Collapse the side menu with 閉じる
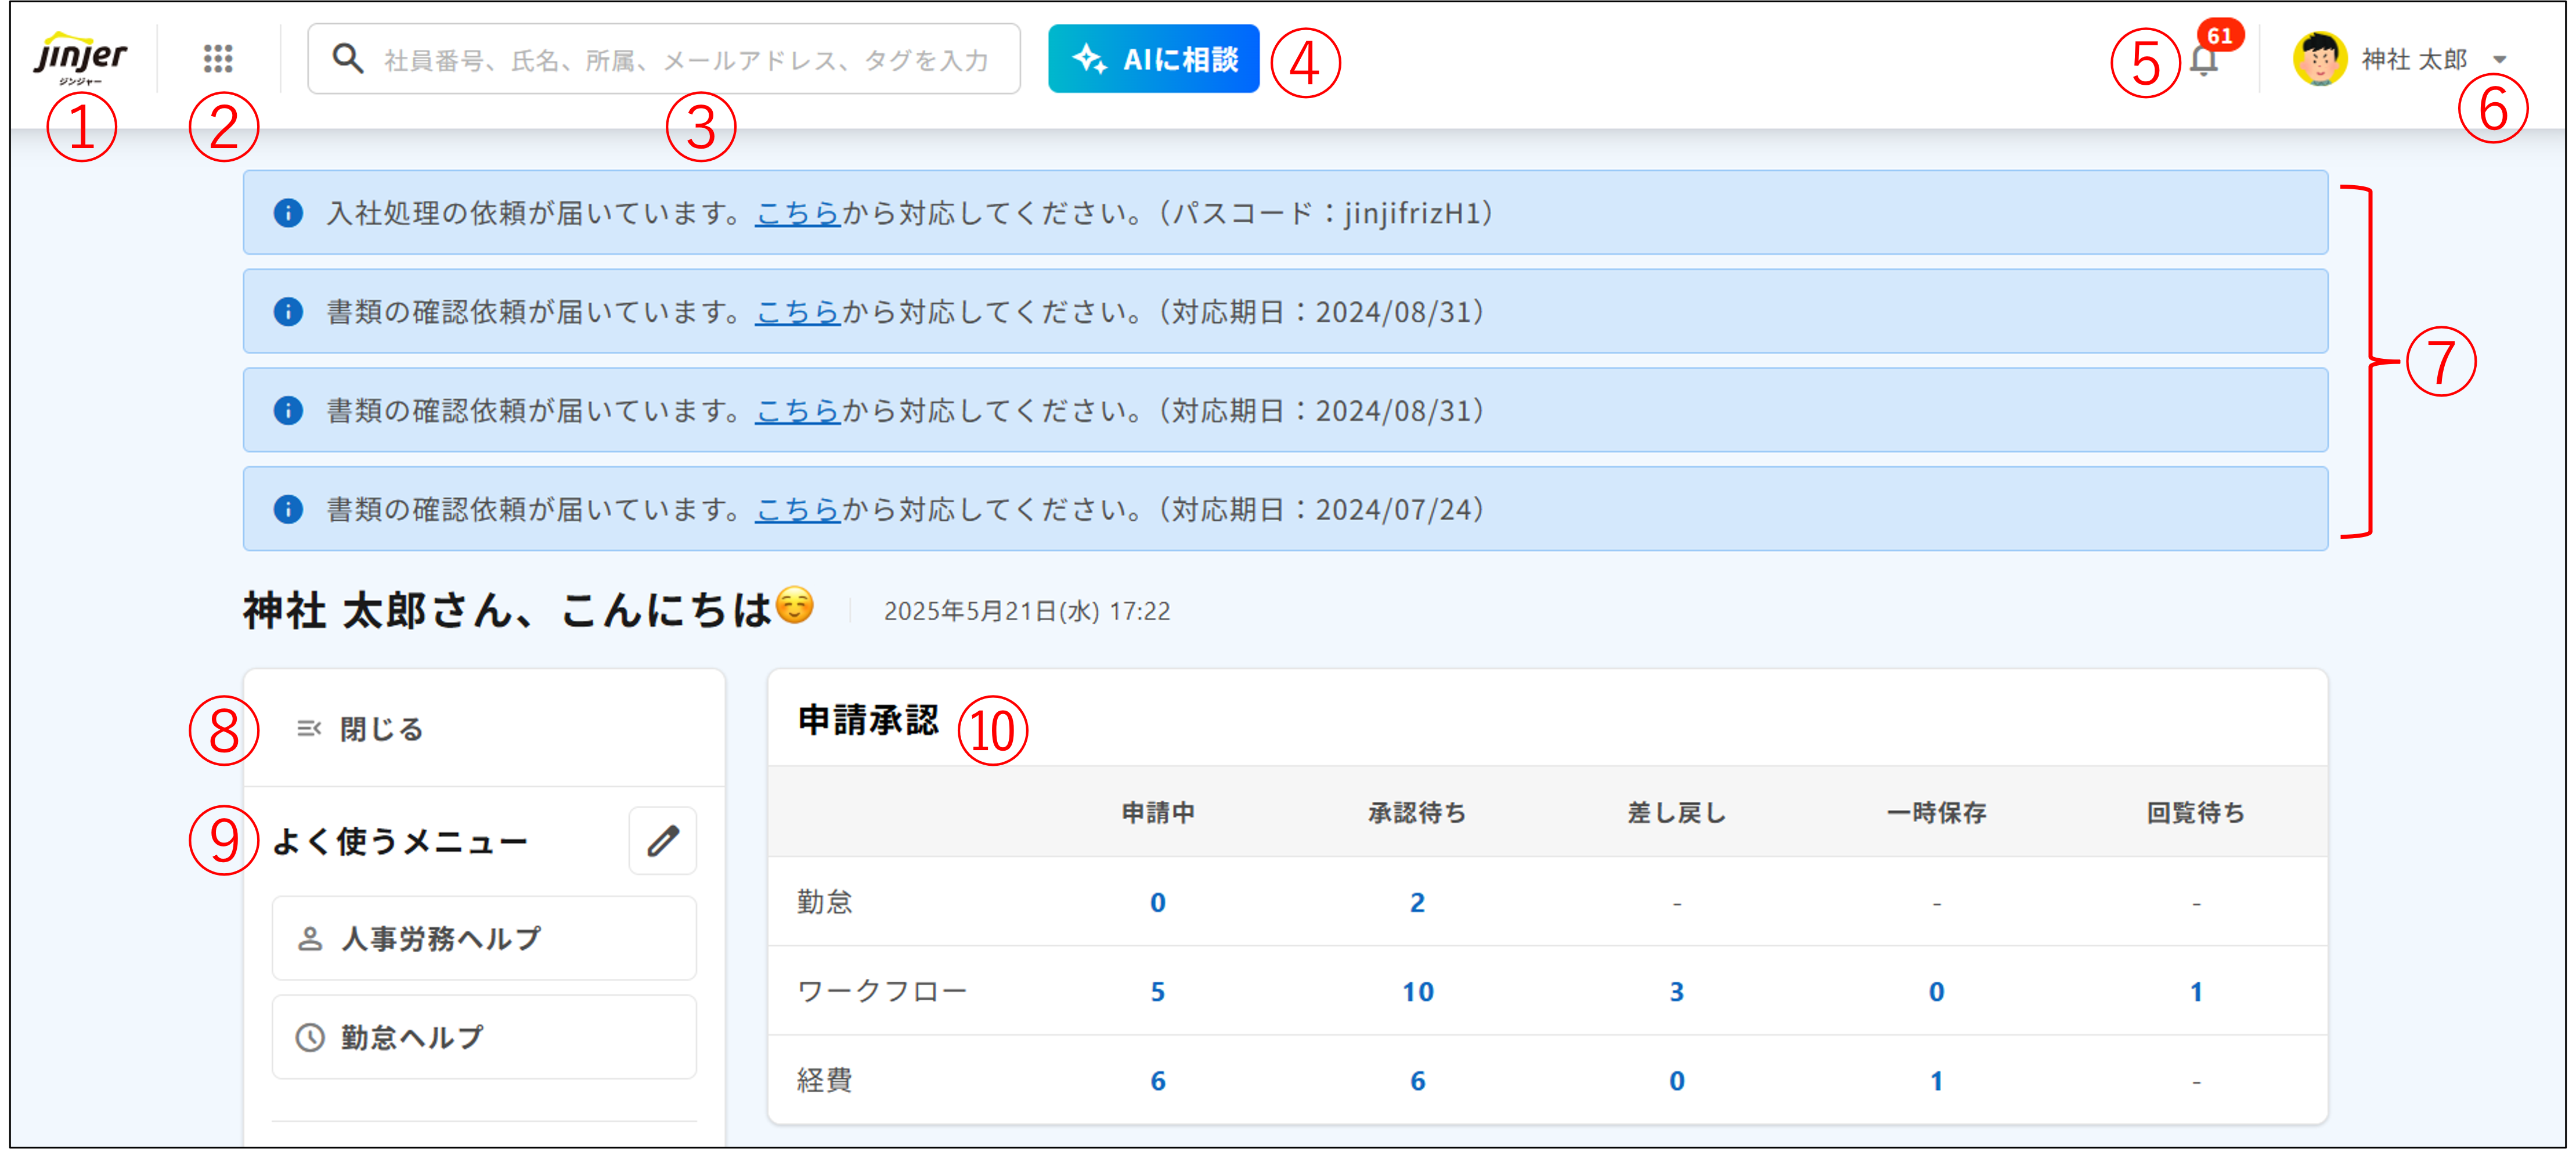Viewport: 2576px width, 1149px height. click(360, 729)
